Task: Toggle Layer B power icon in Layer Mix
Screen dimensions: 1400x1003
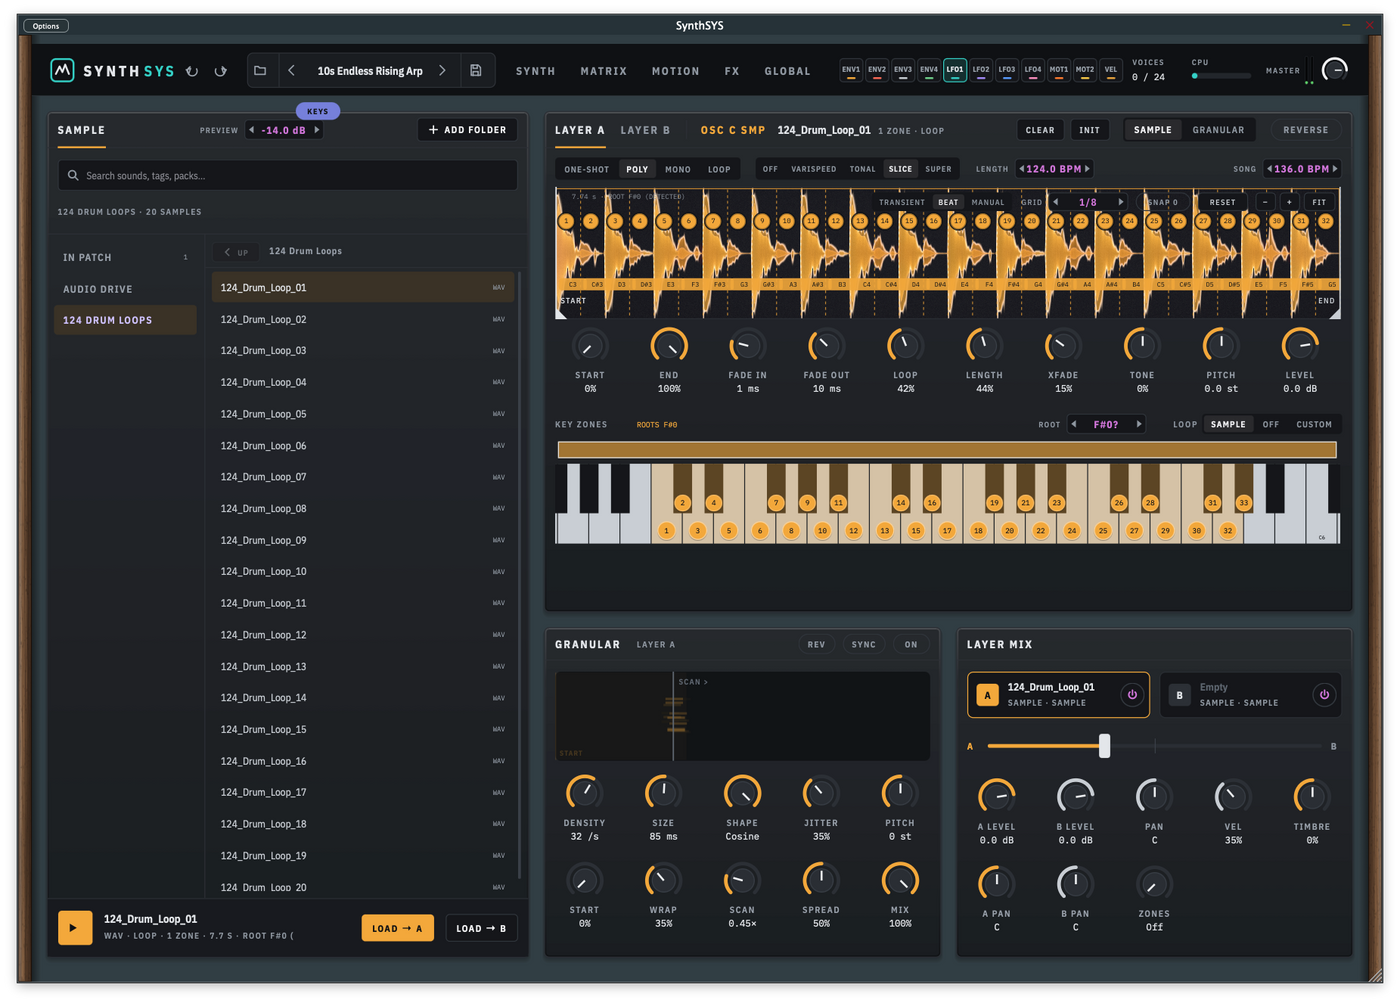Action: click(x=1324, y=695)
